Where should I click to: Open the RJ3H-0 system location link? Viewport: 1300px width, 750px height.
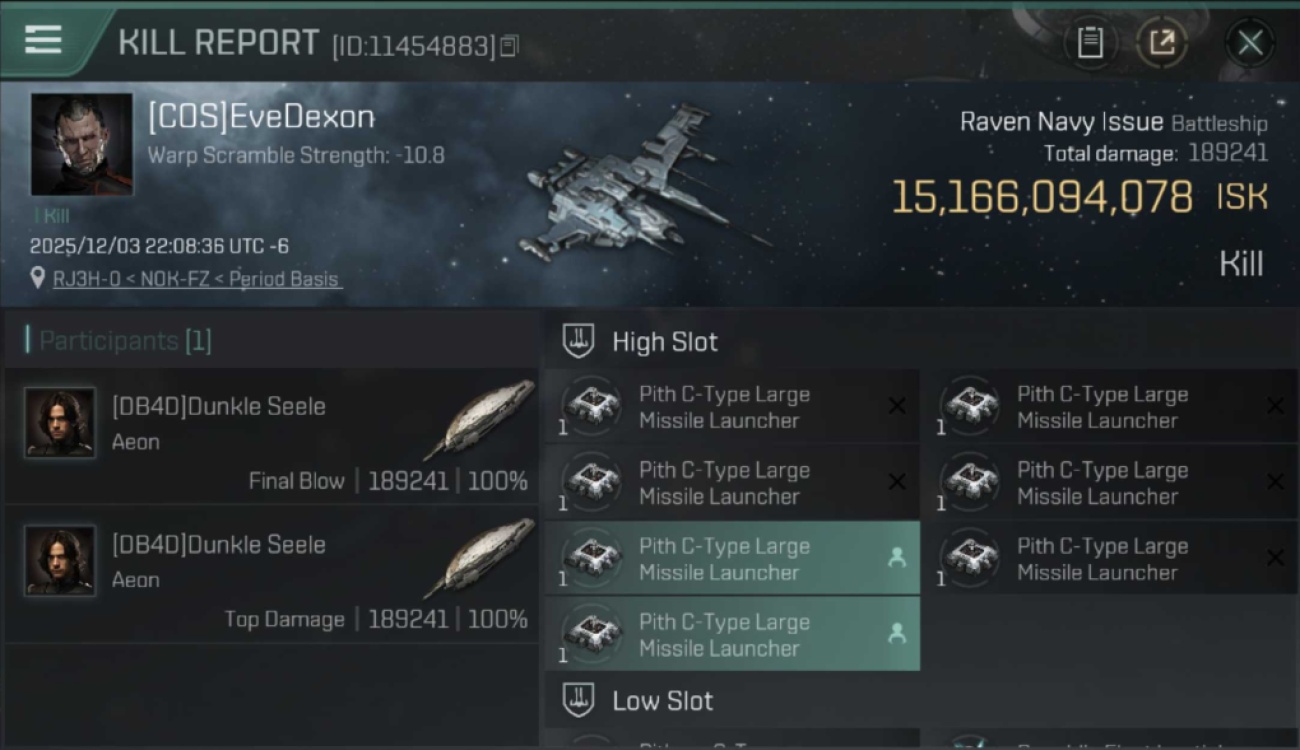coord(86,279)
